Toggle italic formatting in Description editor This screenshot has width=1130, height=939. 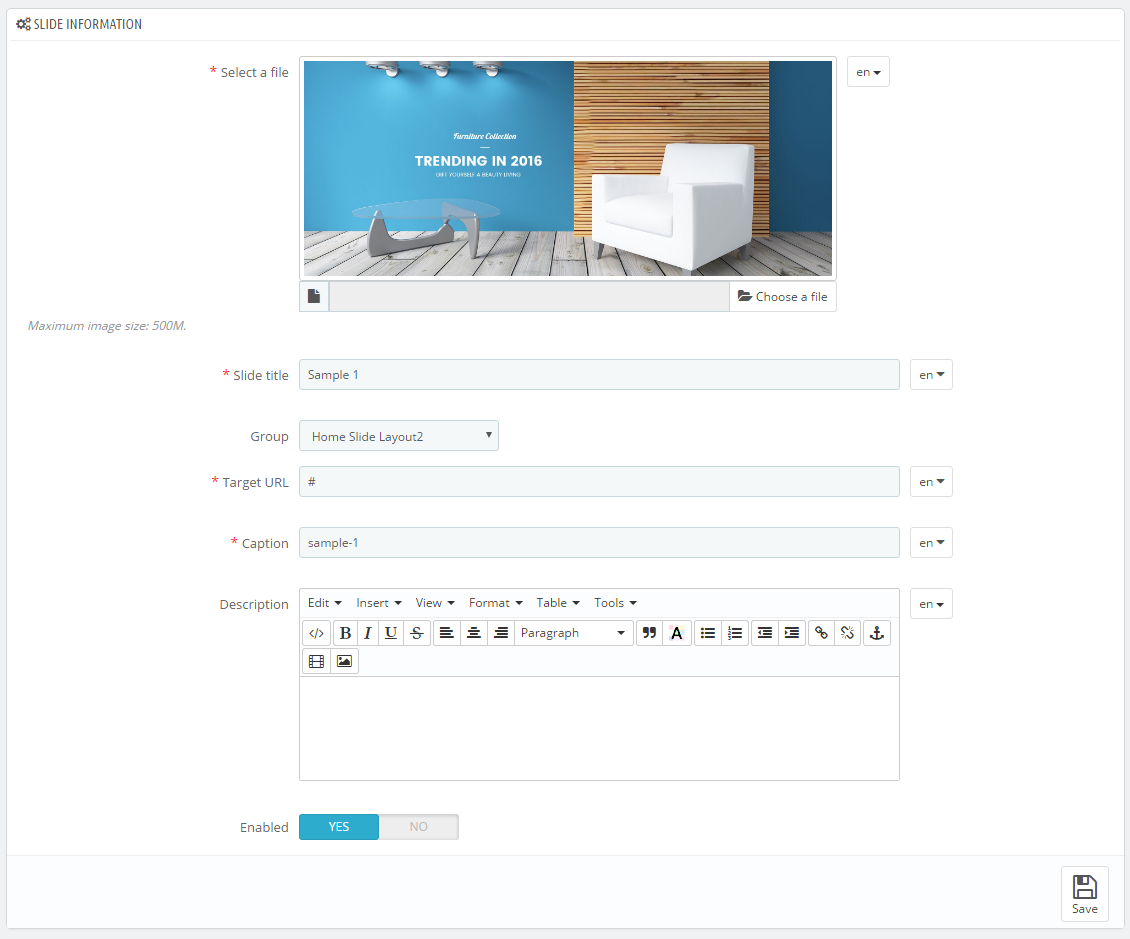(368, 633)
